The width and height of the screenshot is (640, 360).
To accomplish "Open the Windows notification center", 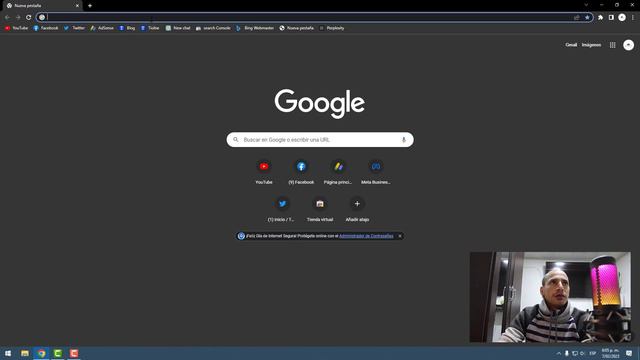I will [629, 353].
